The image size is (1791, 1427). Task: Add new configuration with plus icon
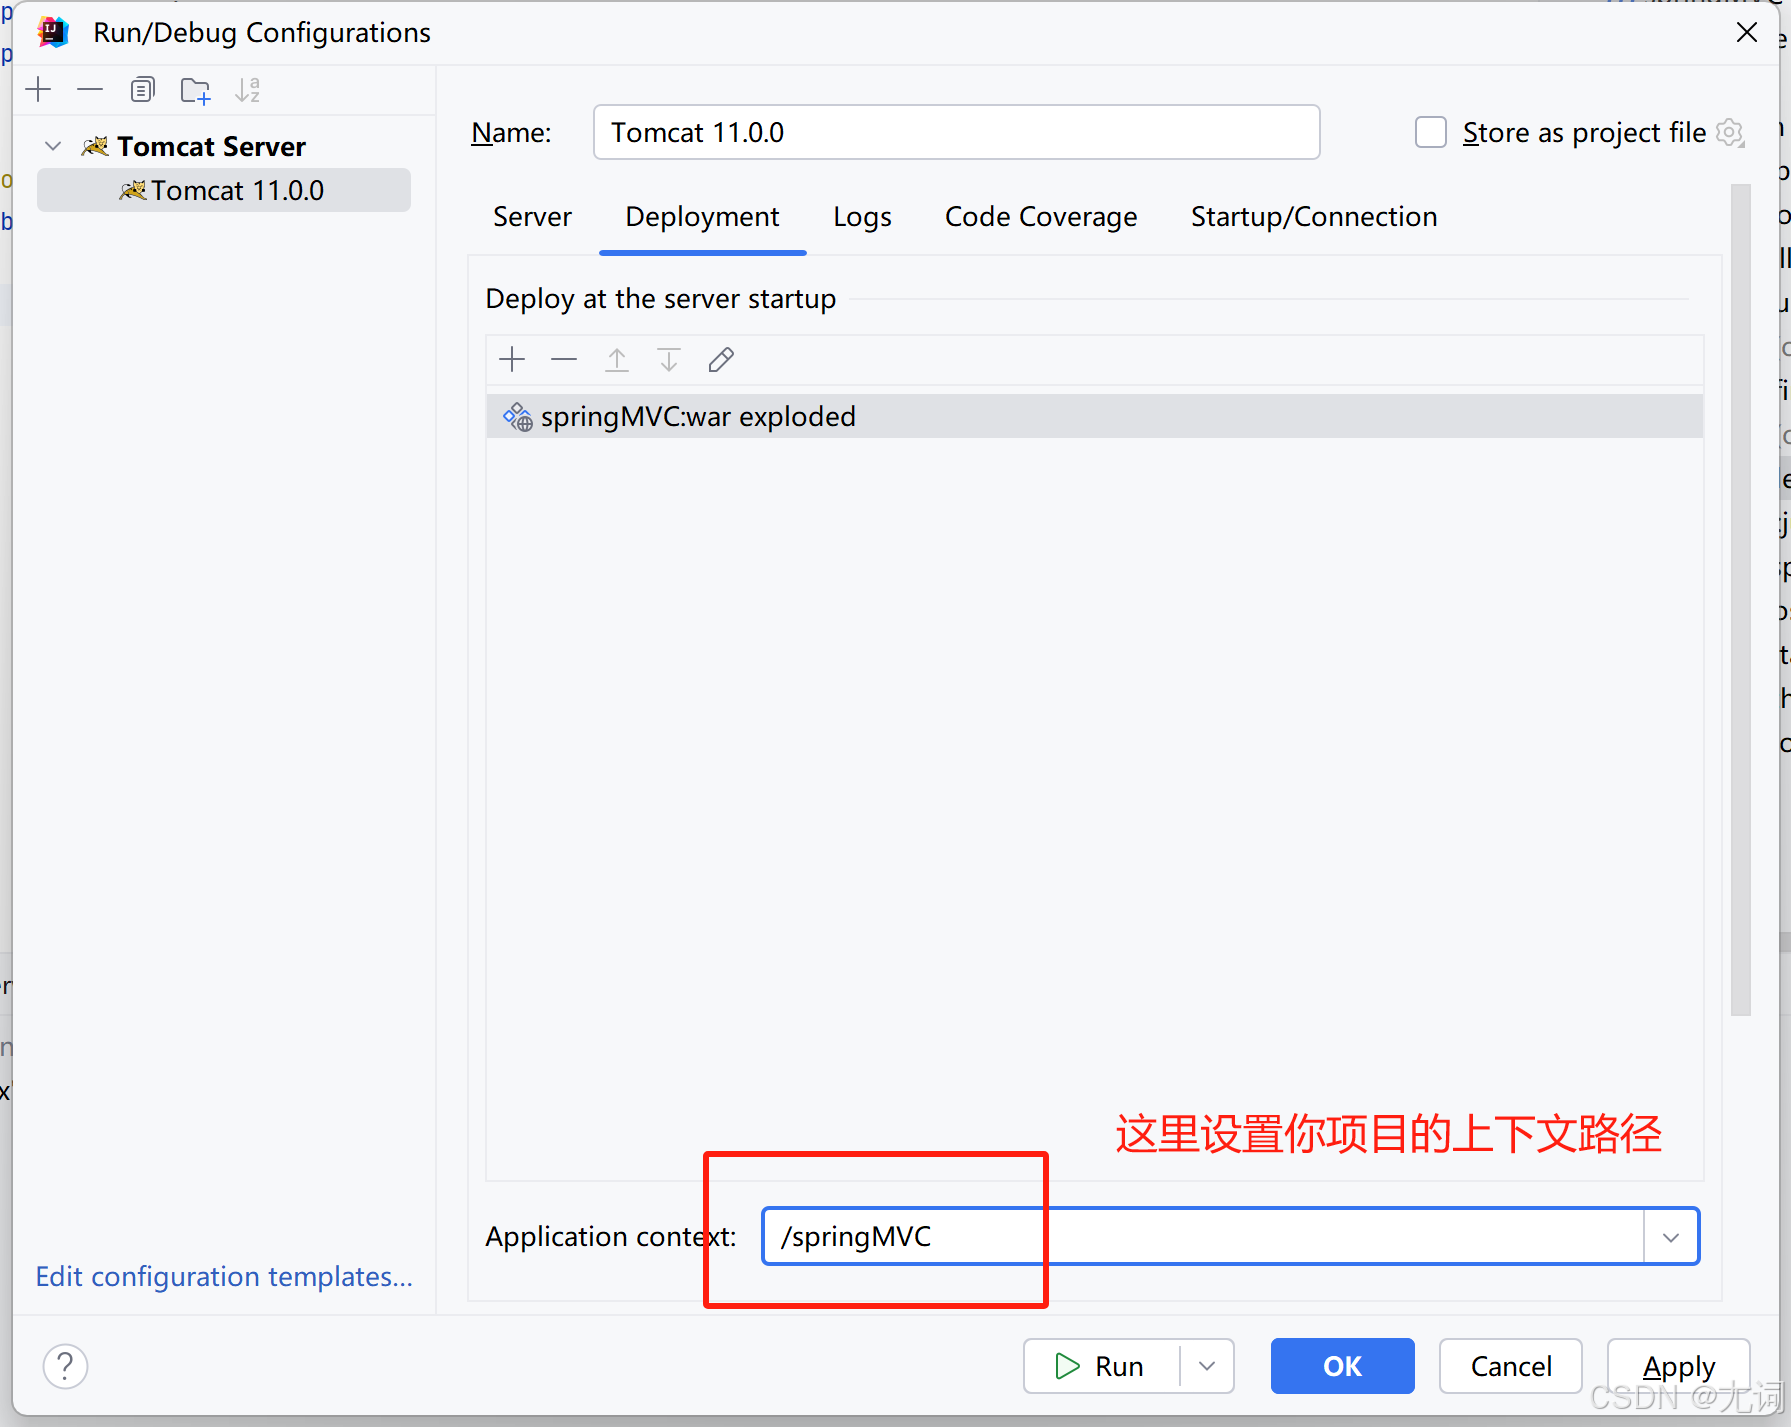[39, 90]
